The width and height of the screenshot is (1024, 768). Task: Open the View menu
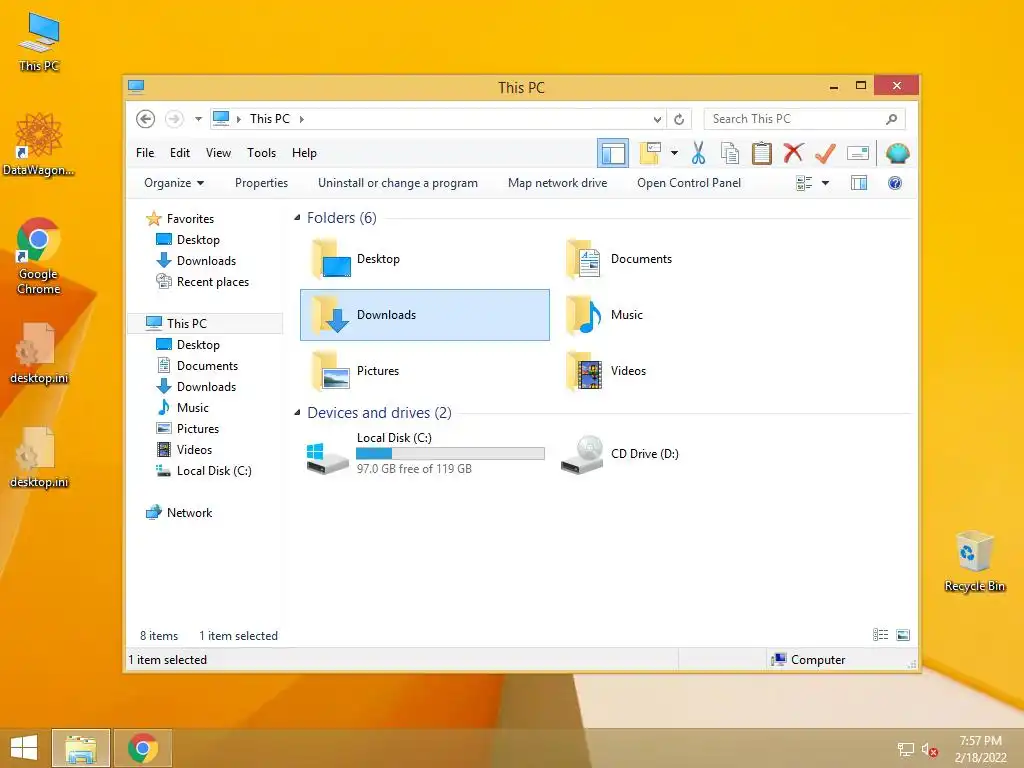218,153
